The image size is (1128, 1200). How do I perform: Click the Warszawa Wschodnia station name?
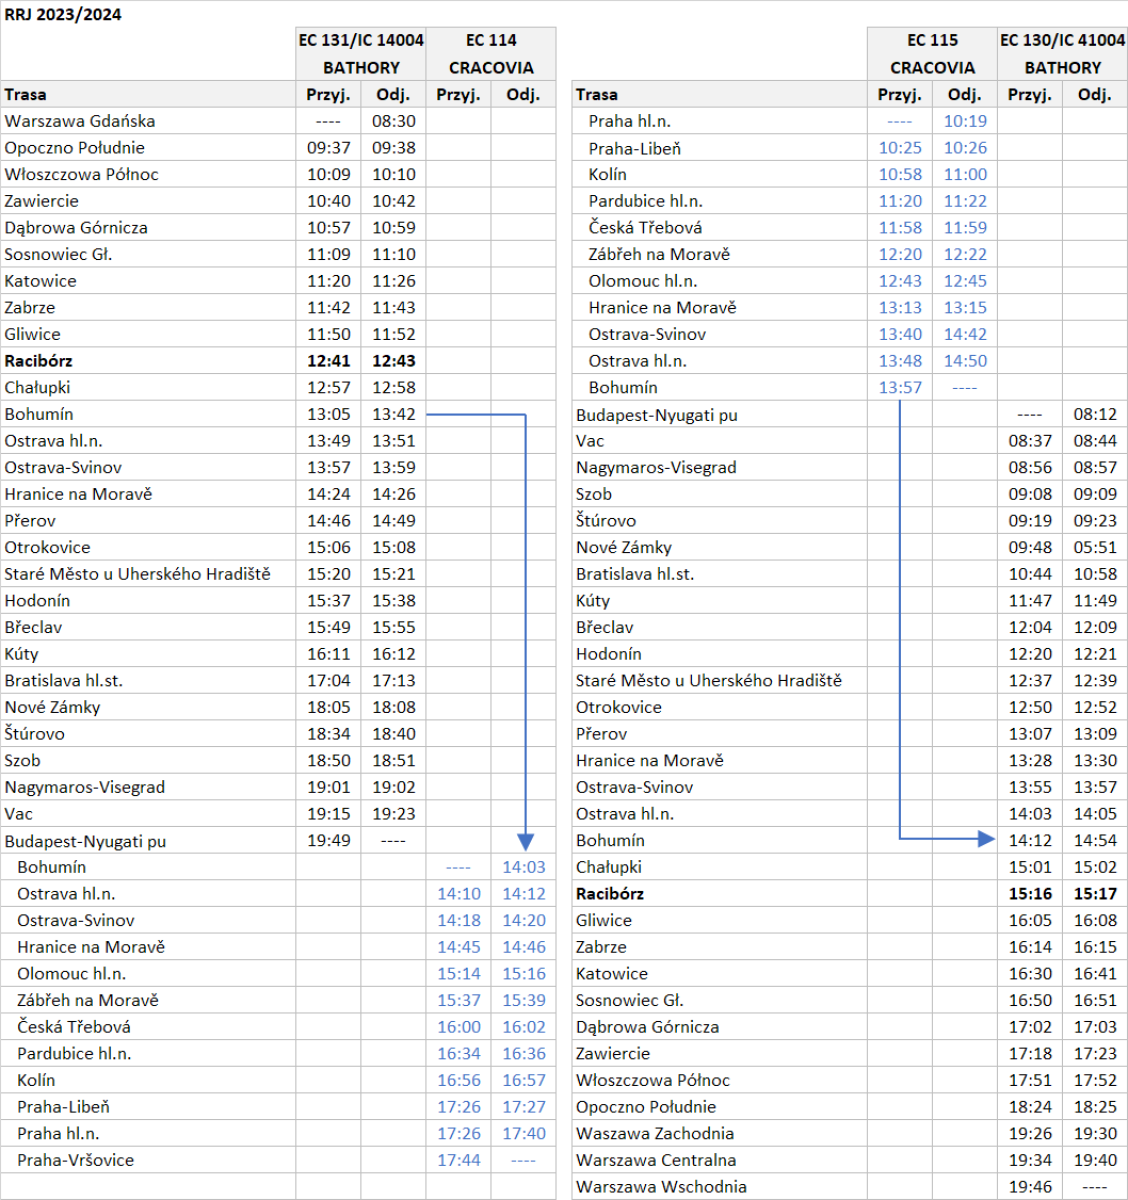[x=661, y=1187]
